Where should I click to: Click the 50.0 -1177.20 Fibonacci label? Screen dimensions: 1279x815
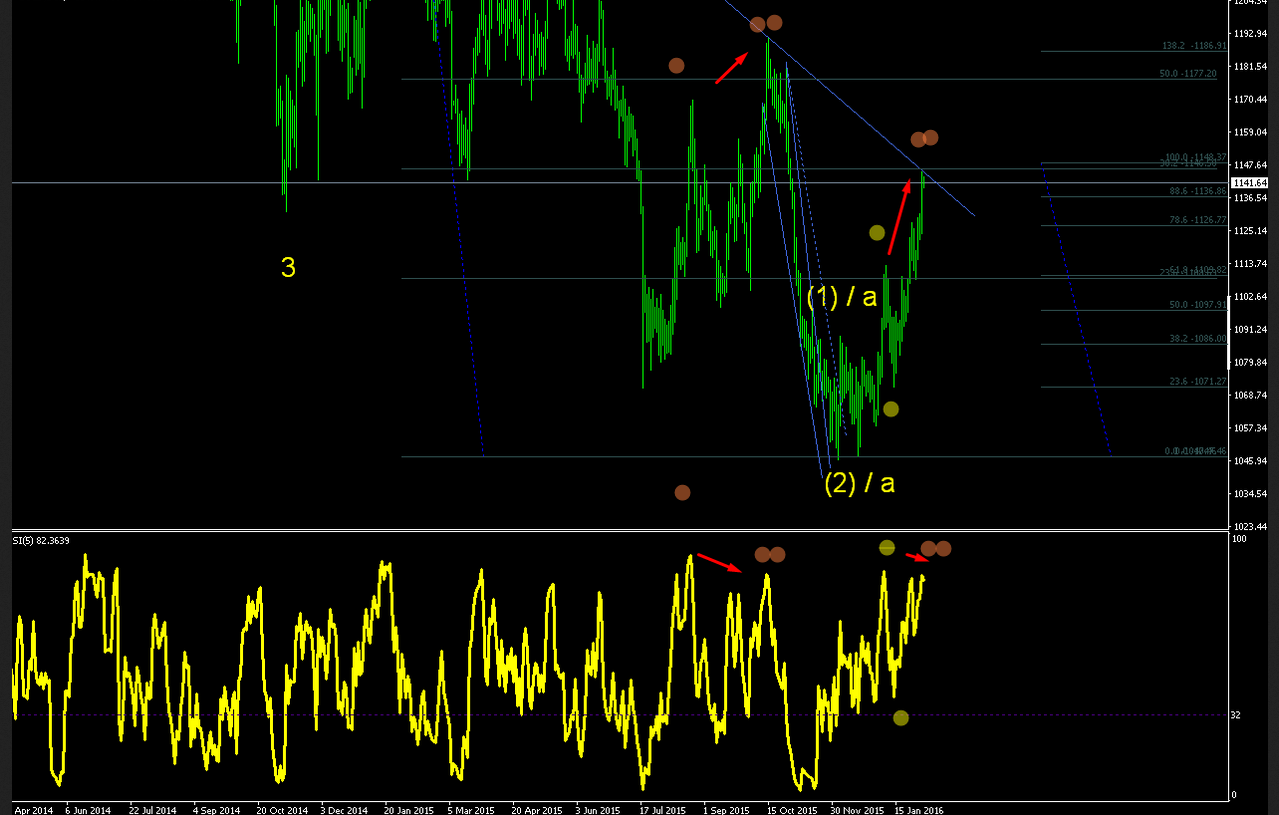point(1188,74)
